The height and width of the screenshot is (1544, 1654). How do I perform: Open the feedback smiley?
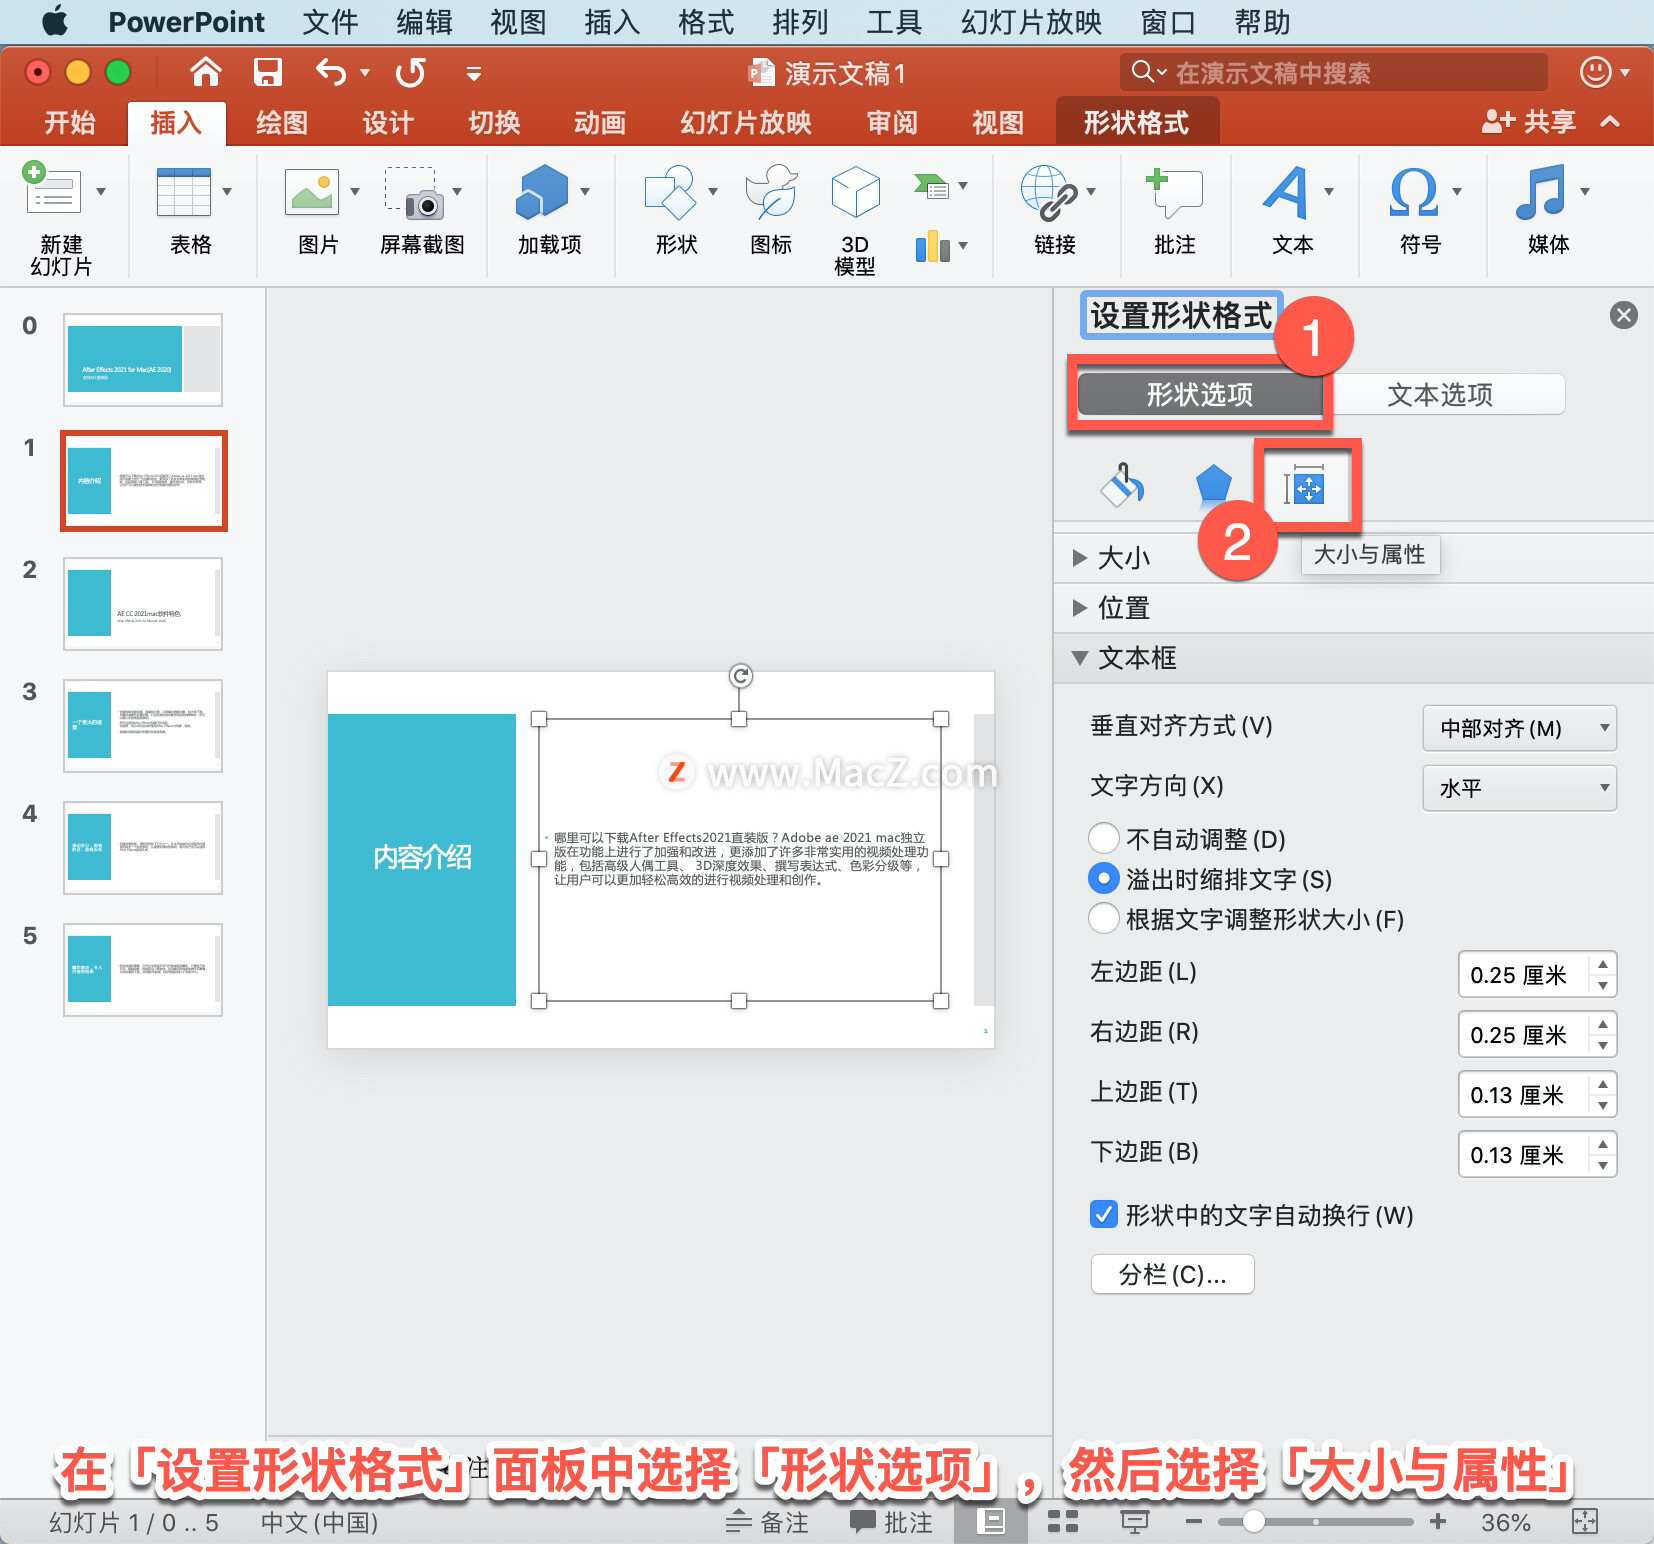click(x=1595, y=72)
